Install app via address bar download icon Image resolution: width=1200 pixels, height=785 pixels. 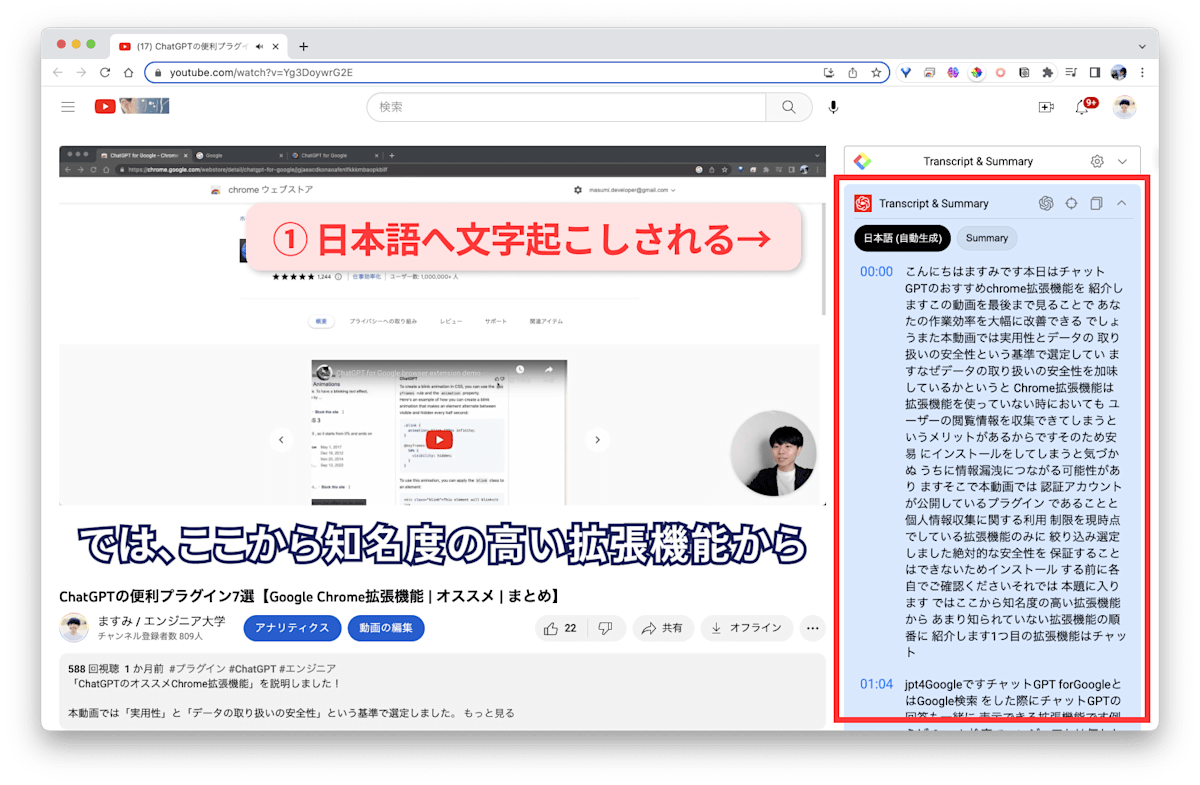click(x=829, y=72)
